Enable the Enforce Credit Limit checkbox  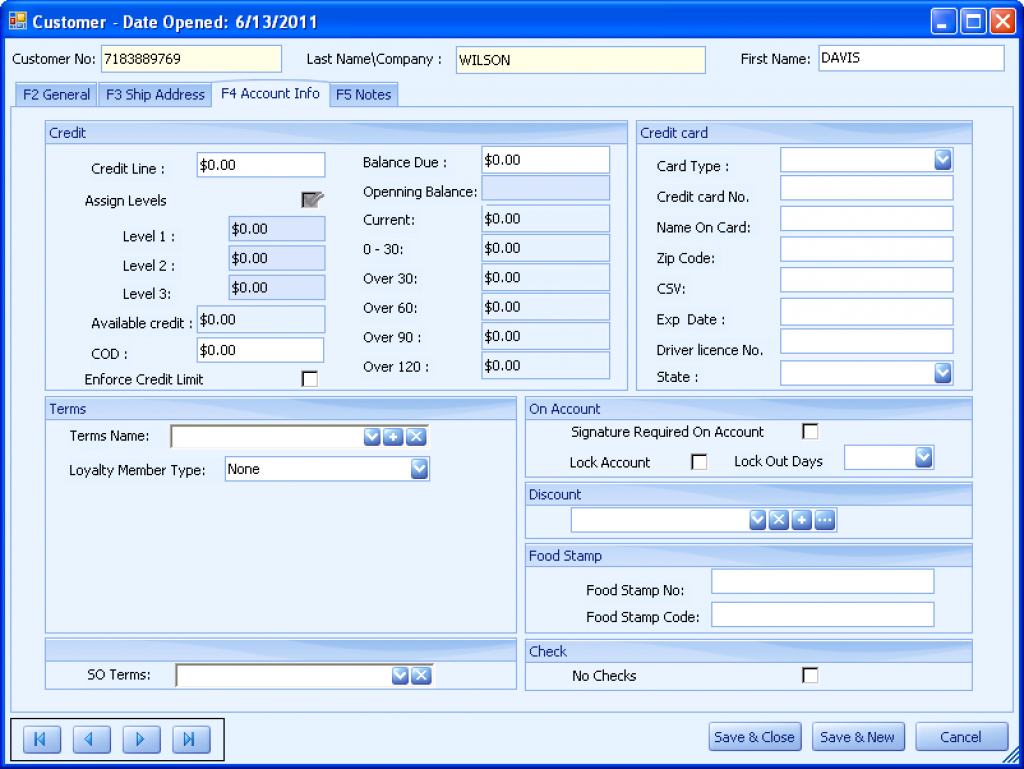tap(309, 378)
